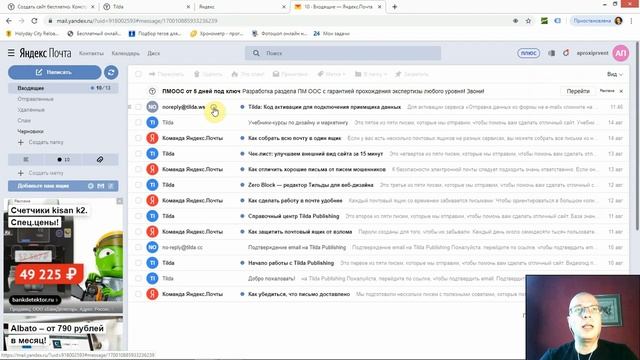
Task: Open the В папку move dropdown
Action: pyautogui.click(x=371, y=74)
